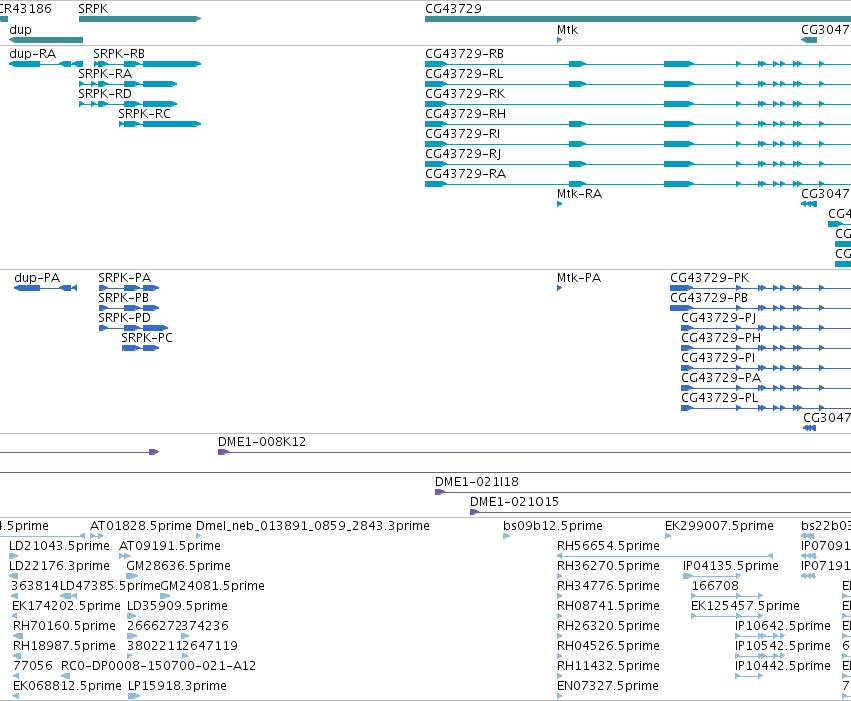Select EST bs09b12.5prime

pos(552,526)
